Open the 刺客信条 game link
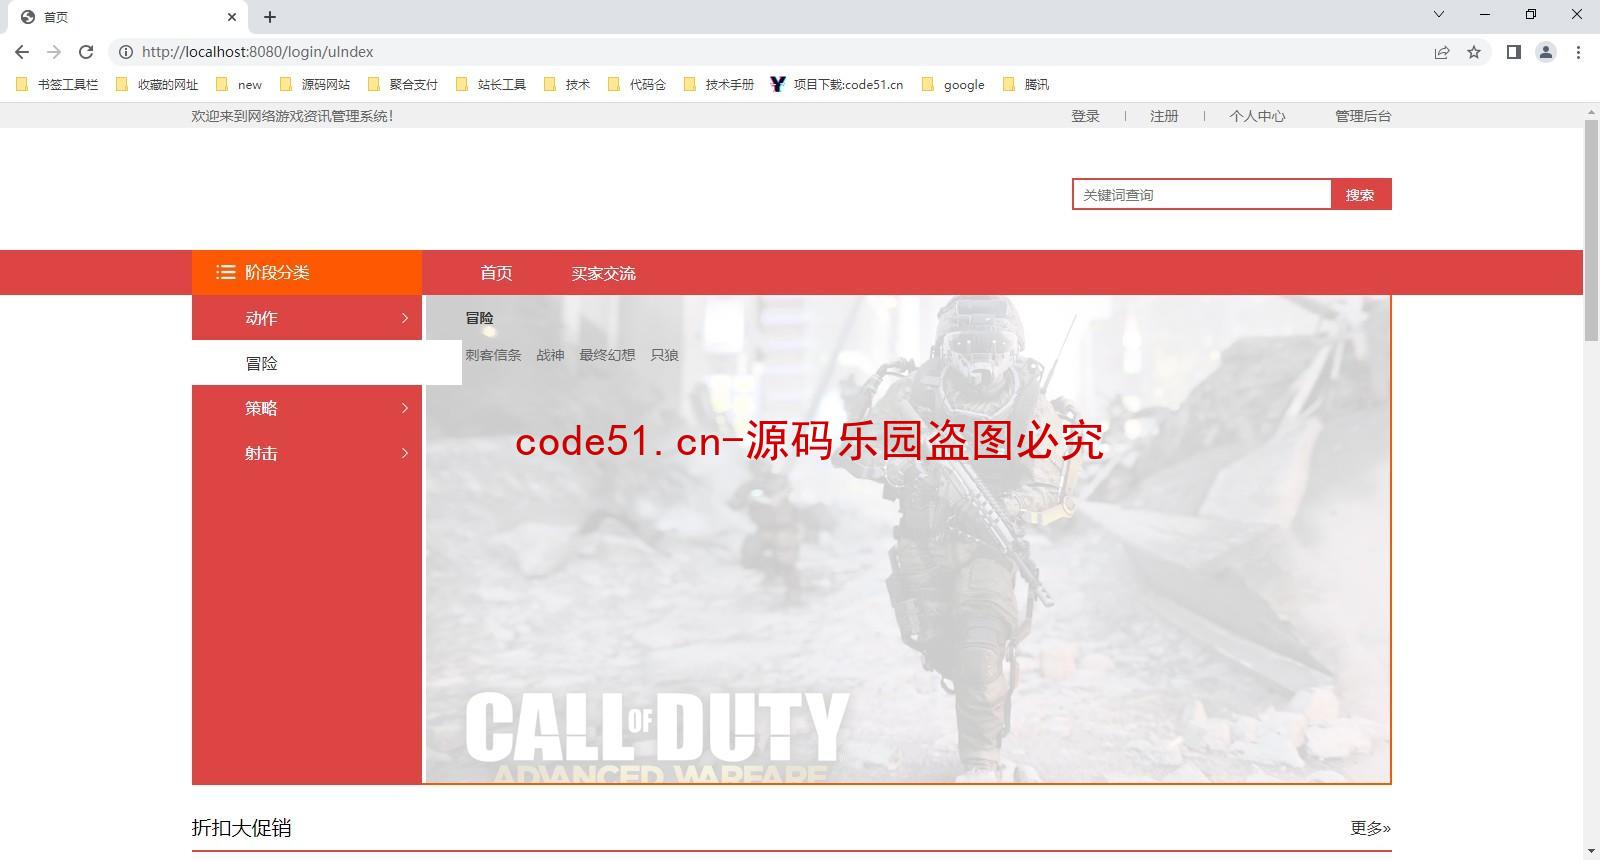 tap(493, 355)
